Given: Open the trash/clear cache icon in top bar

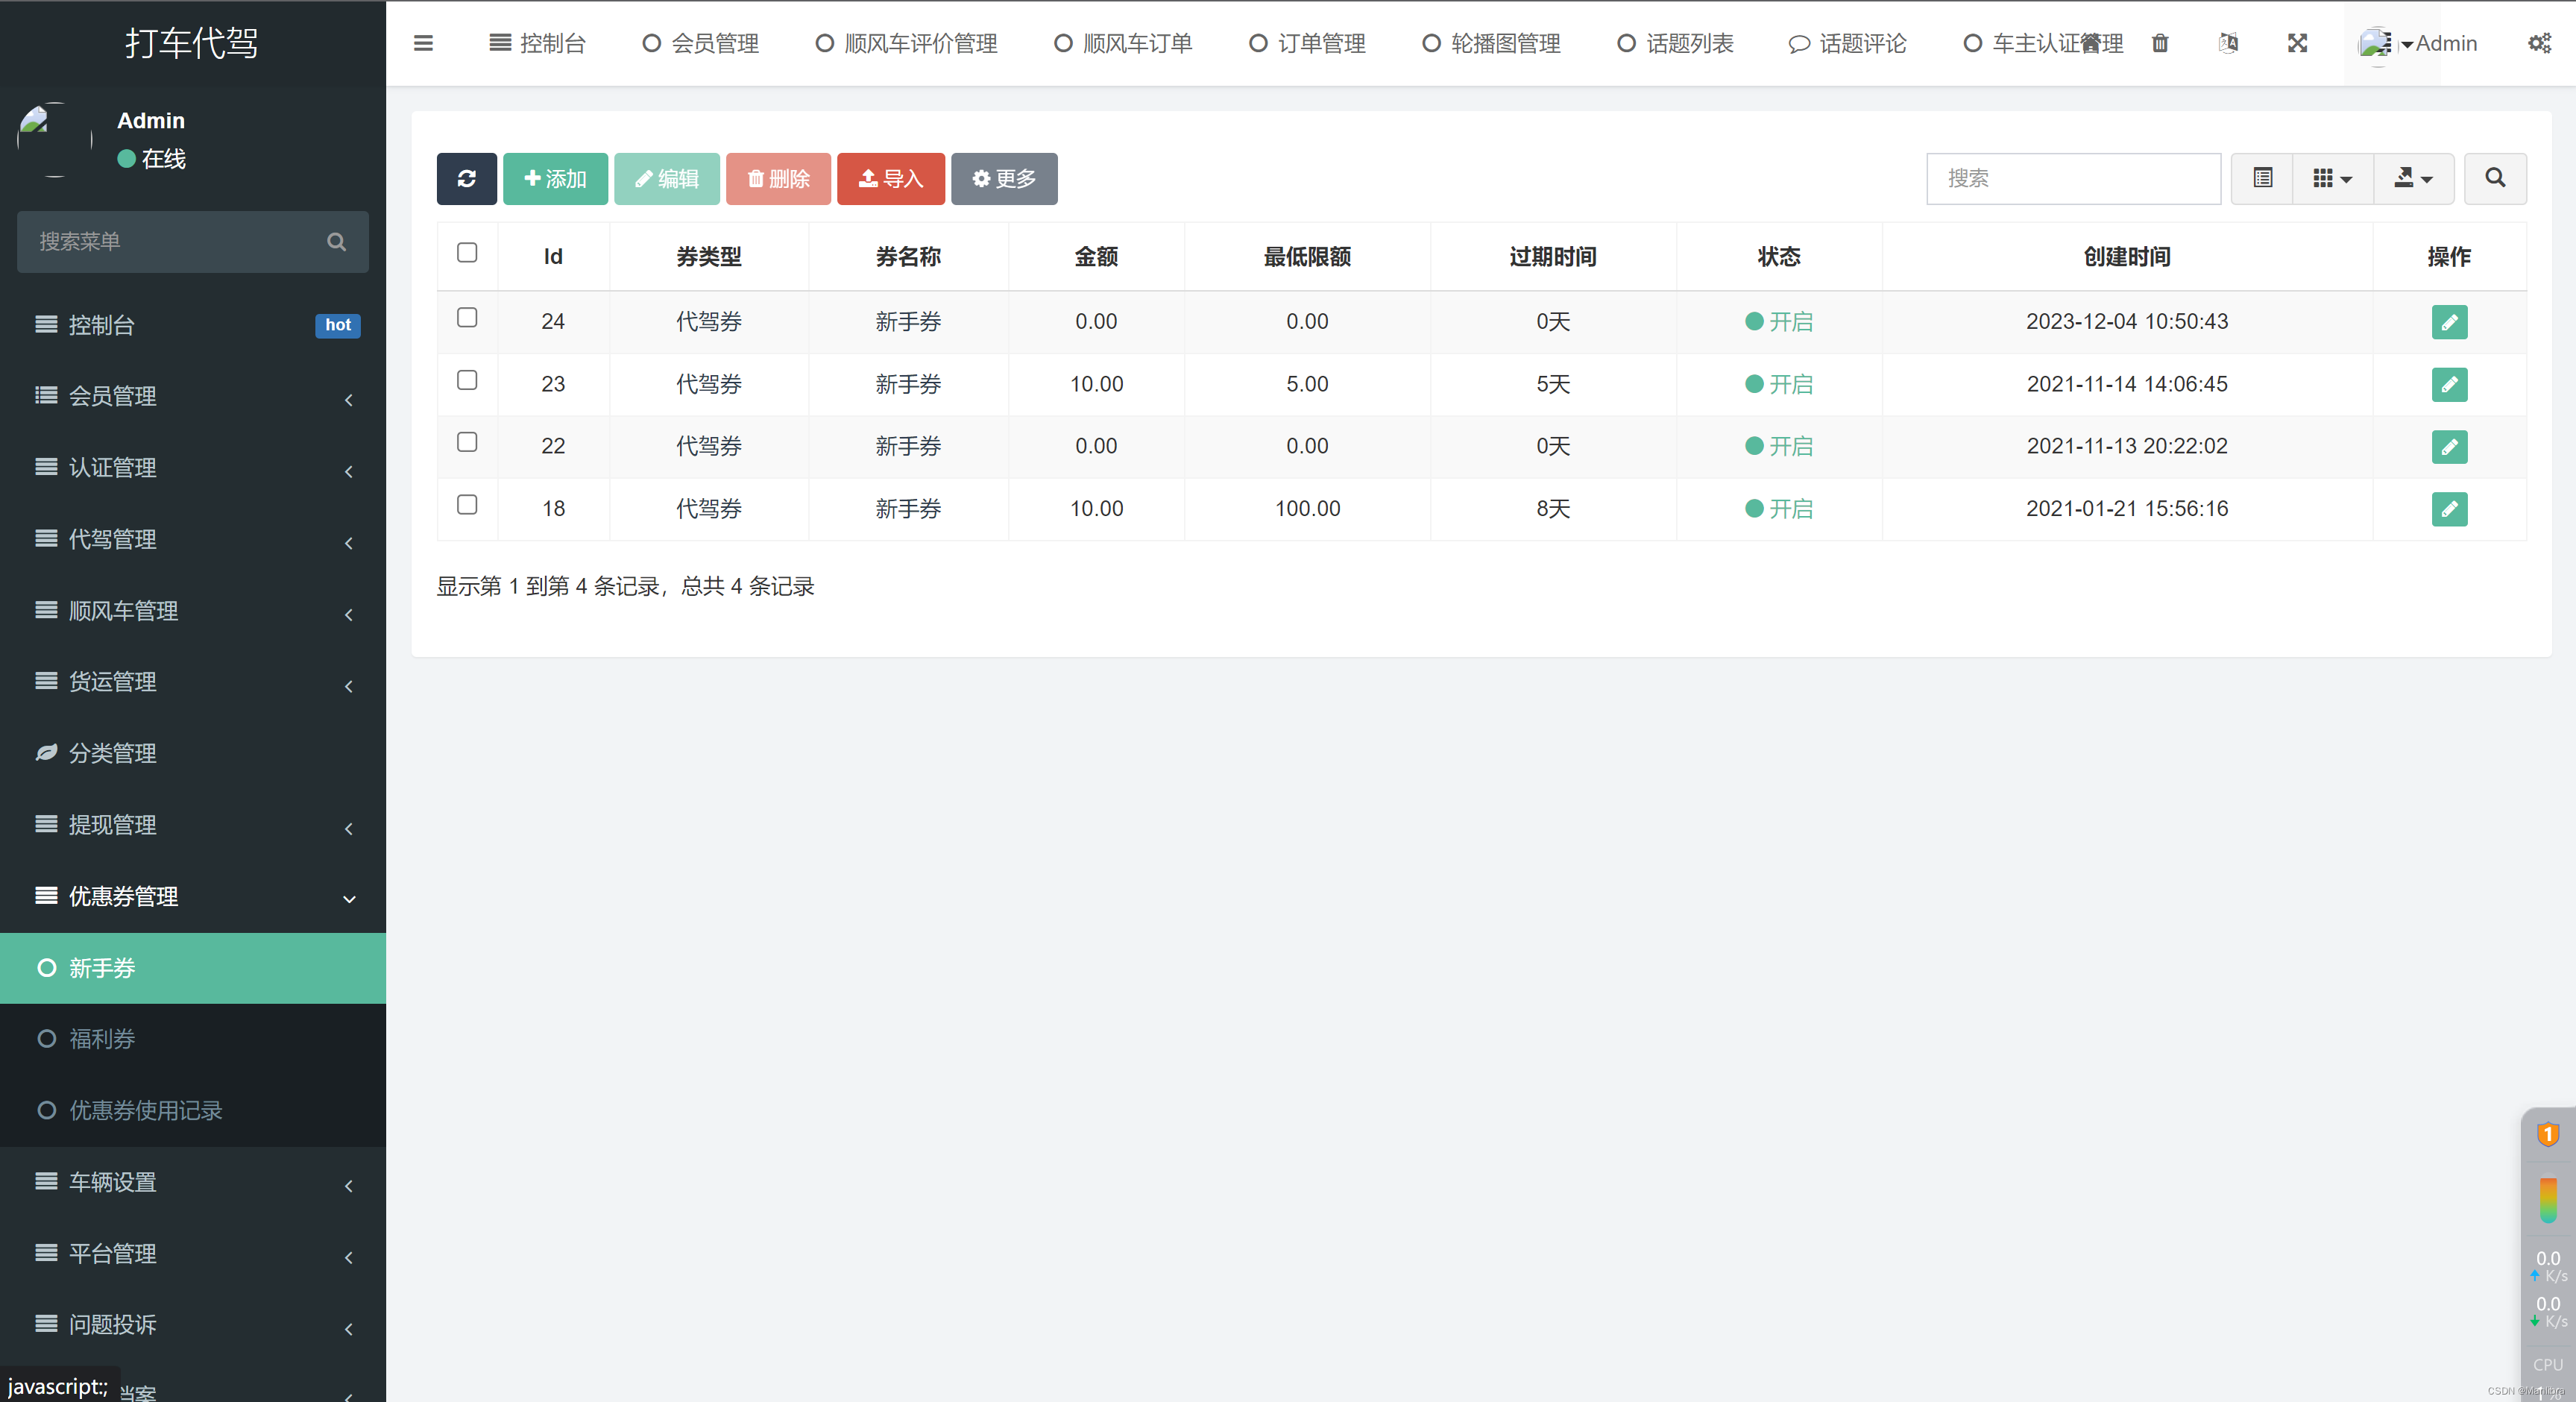Looking at the screenshot, I should [x=2160, y=43].
